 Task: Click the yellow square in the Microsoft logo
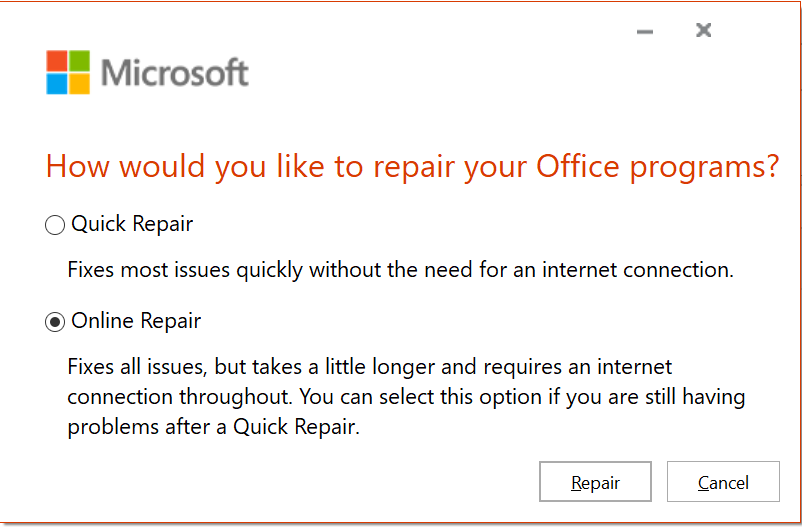click(x=79, y=83)
